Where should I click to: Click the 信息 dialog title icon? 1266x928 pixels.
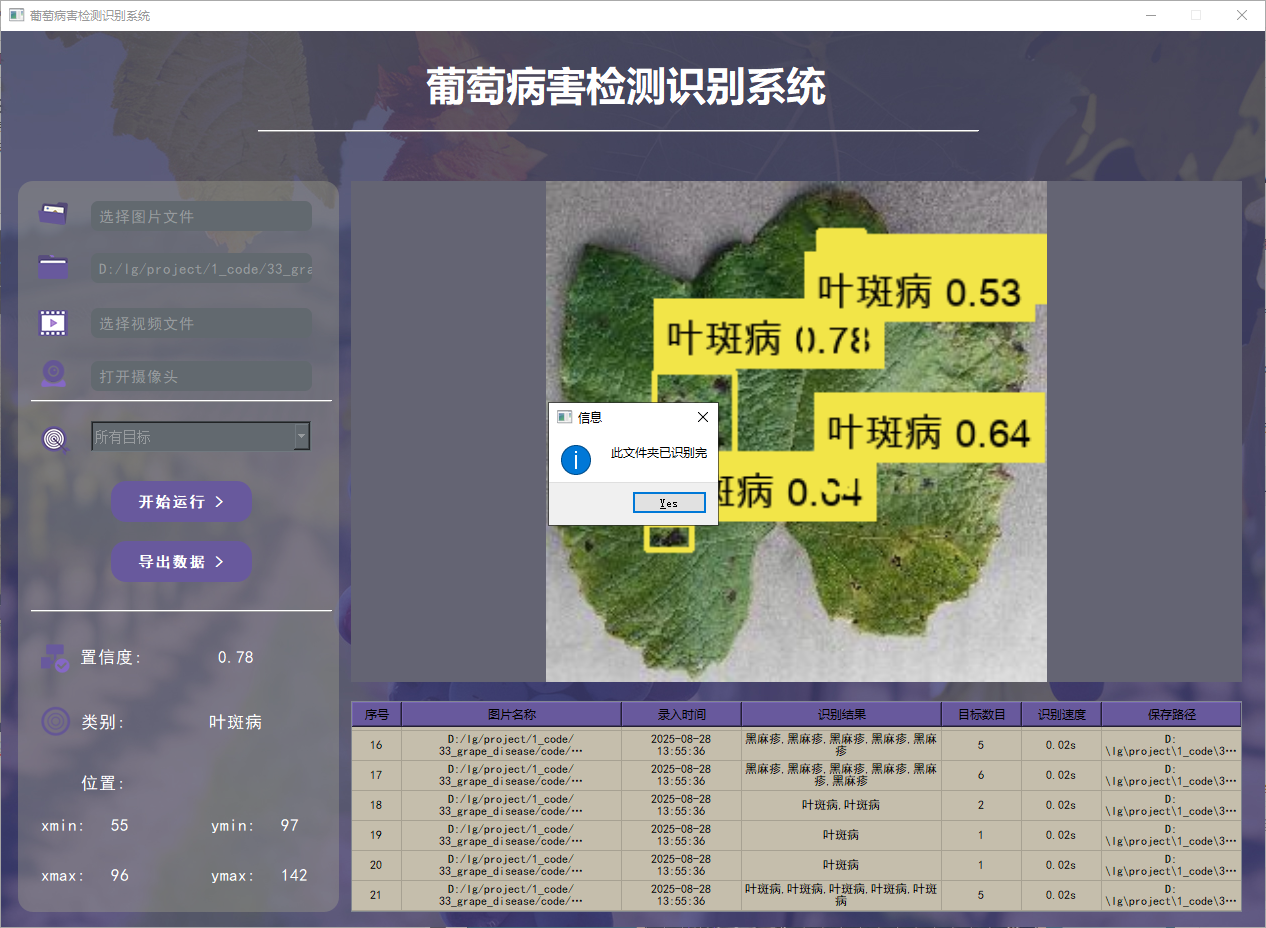[x=565, y=417]
